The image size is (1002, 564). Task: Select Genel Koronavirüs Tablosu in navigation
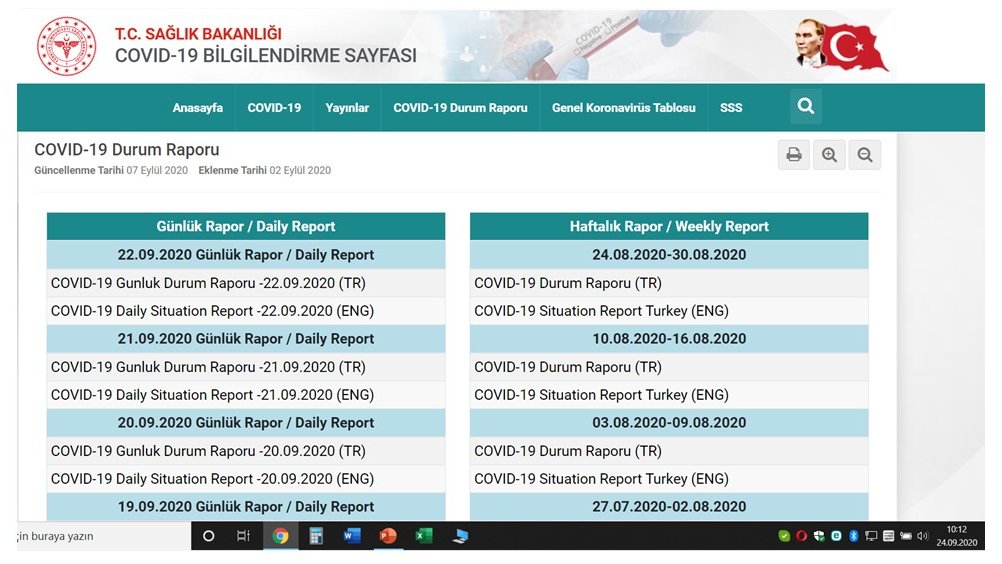(623, 108)
